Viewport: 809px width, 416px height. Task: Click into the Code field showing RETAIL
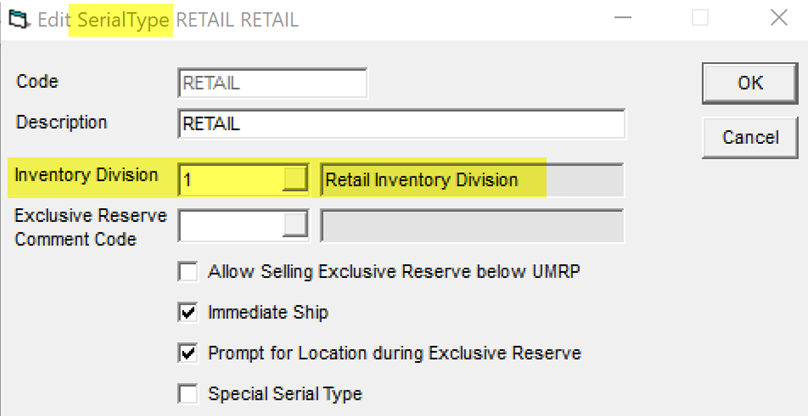tap(272, 83)
